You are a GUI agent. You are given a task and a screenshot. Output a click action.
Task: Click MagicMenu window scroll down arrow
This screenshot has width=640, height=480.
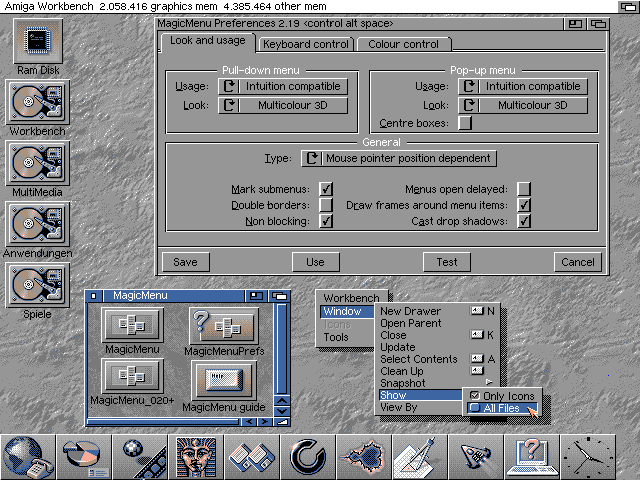282,411
